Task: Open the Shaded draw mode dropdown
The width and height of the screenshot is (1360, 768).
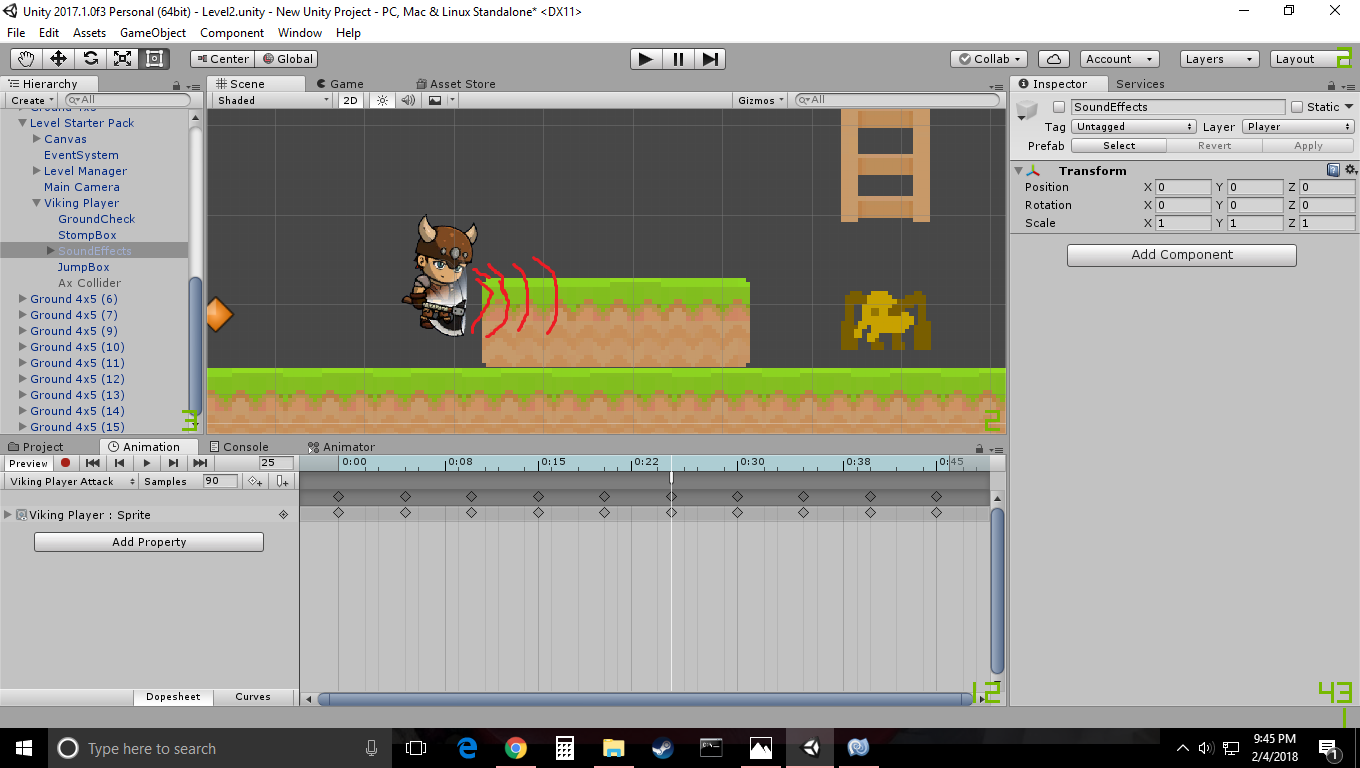Action: (x=272, y=100)
